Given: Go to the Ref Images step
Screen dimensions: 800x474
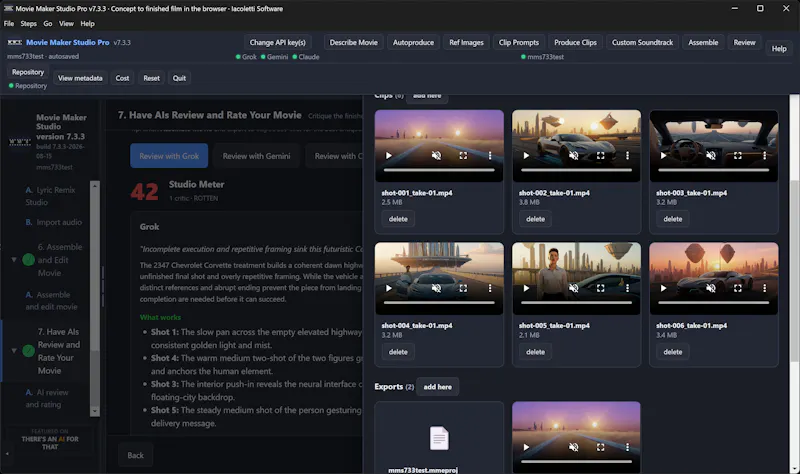Looking at the screenshot, I should pyautogui.click(x=466, y=42).
